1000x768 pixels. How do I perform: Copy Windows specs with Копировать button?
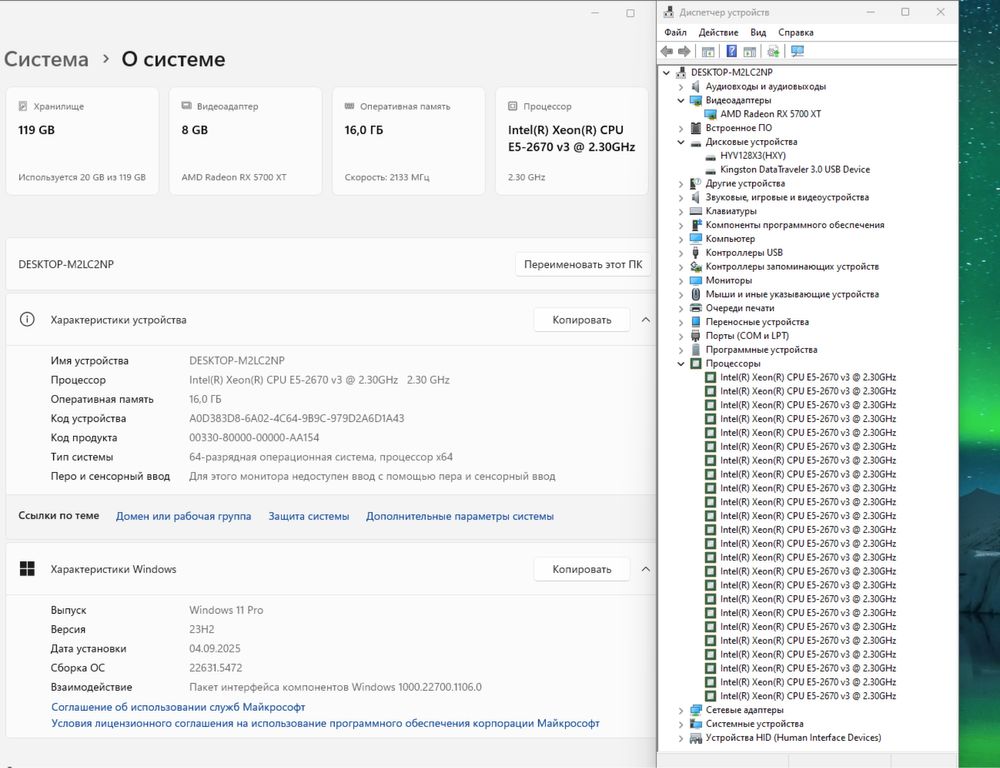[x=582, y=569]
